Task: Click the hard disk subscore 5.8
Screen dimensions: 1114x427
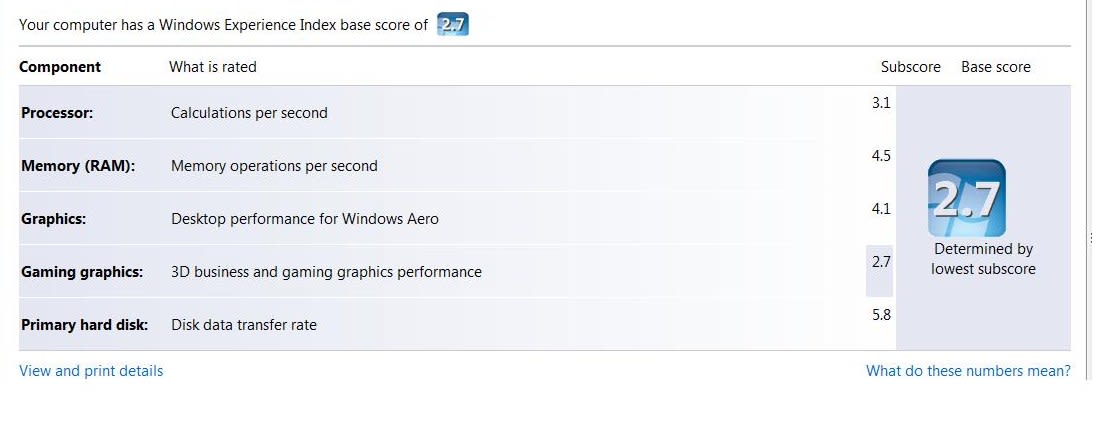Action: [881, 315]
